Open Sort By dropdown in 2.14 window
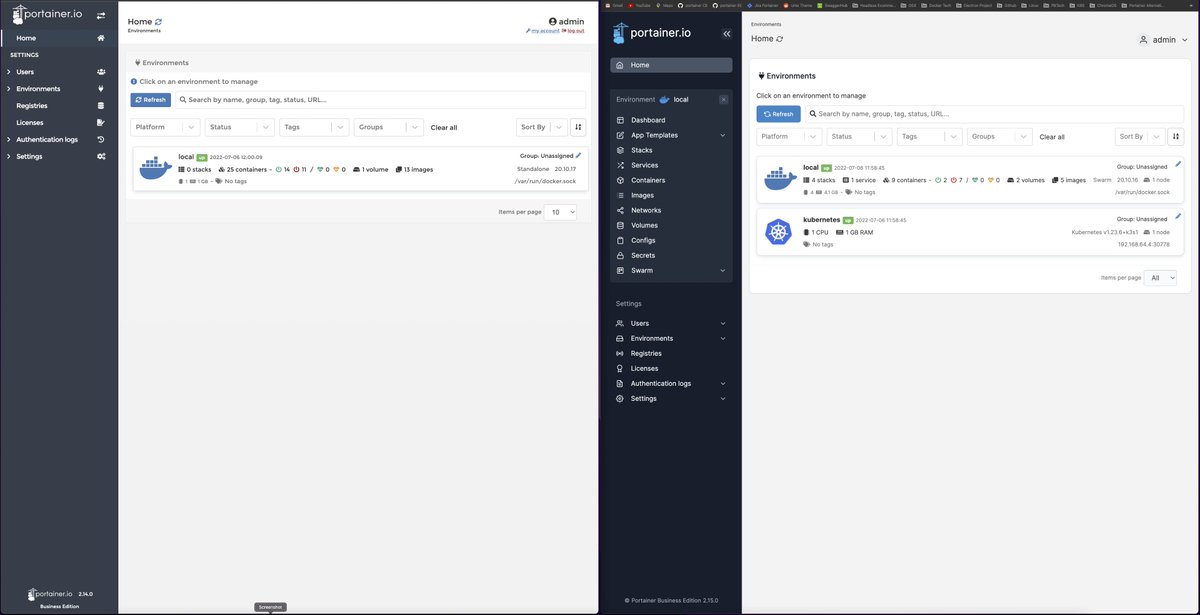 pos(542,127)
